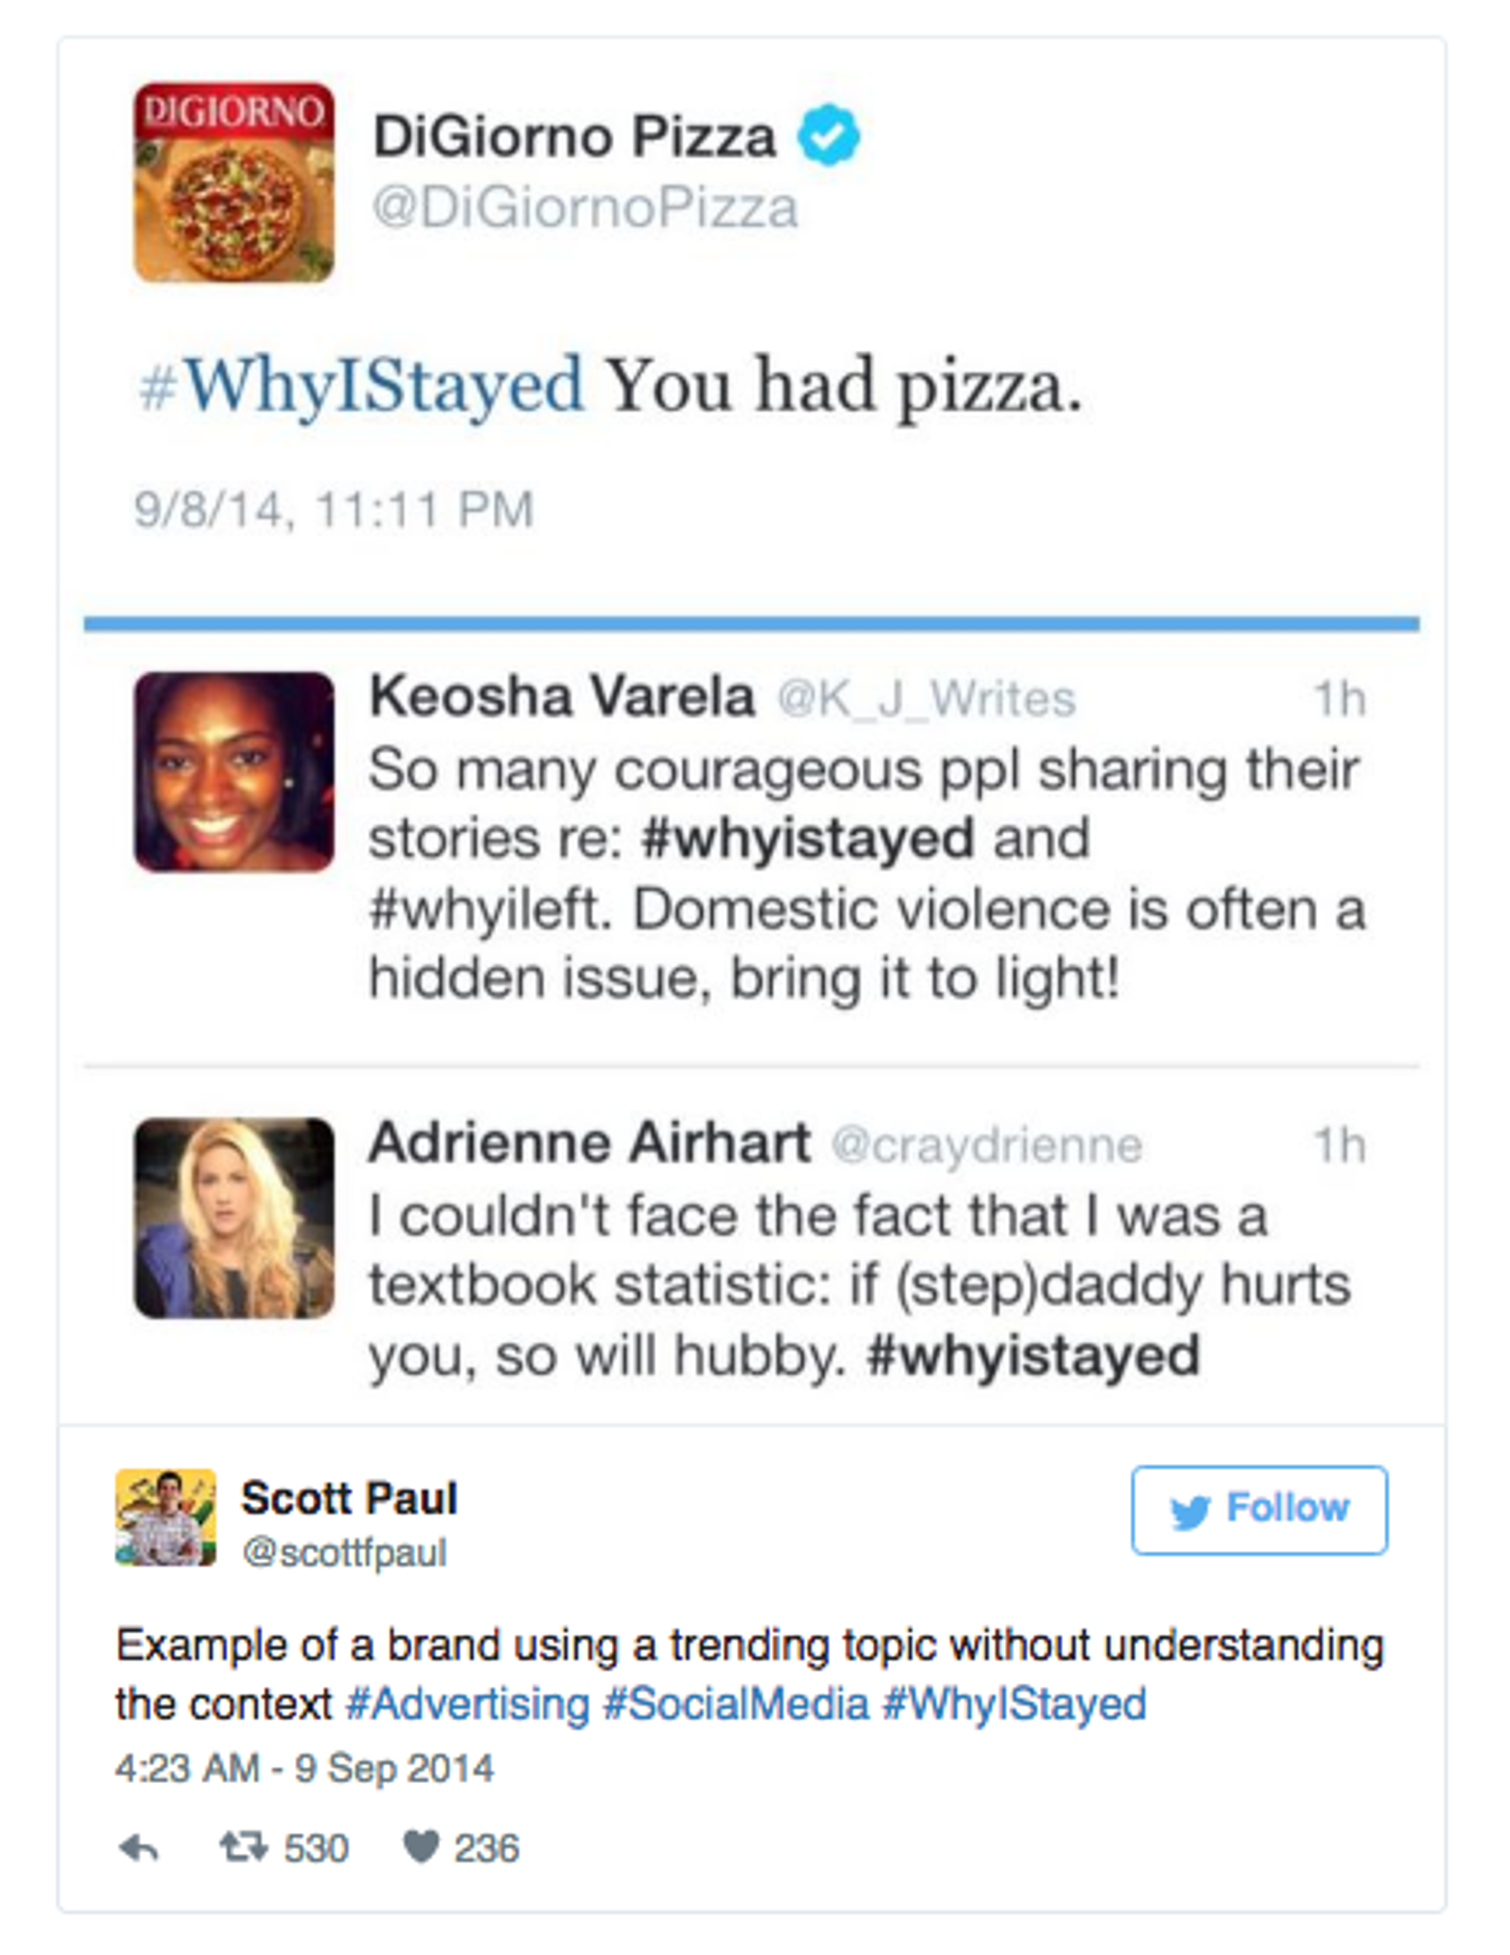Open Adrienne Airhart's avatar photo
Screen dimensions: 1510x1955
click(x=234, y=1217)
